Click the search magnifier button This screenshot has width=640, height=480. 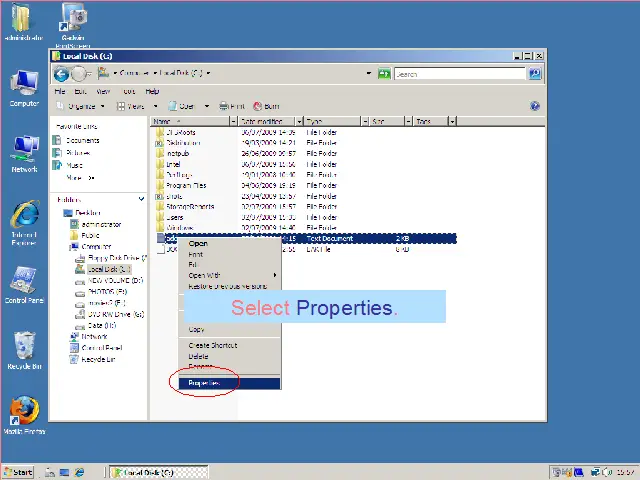tap(535, 74)
